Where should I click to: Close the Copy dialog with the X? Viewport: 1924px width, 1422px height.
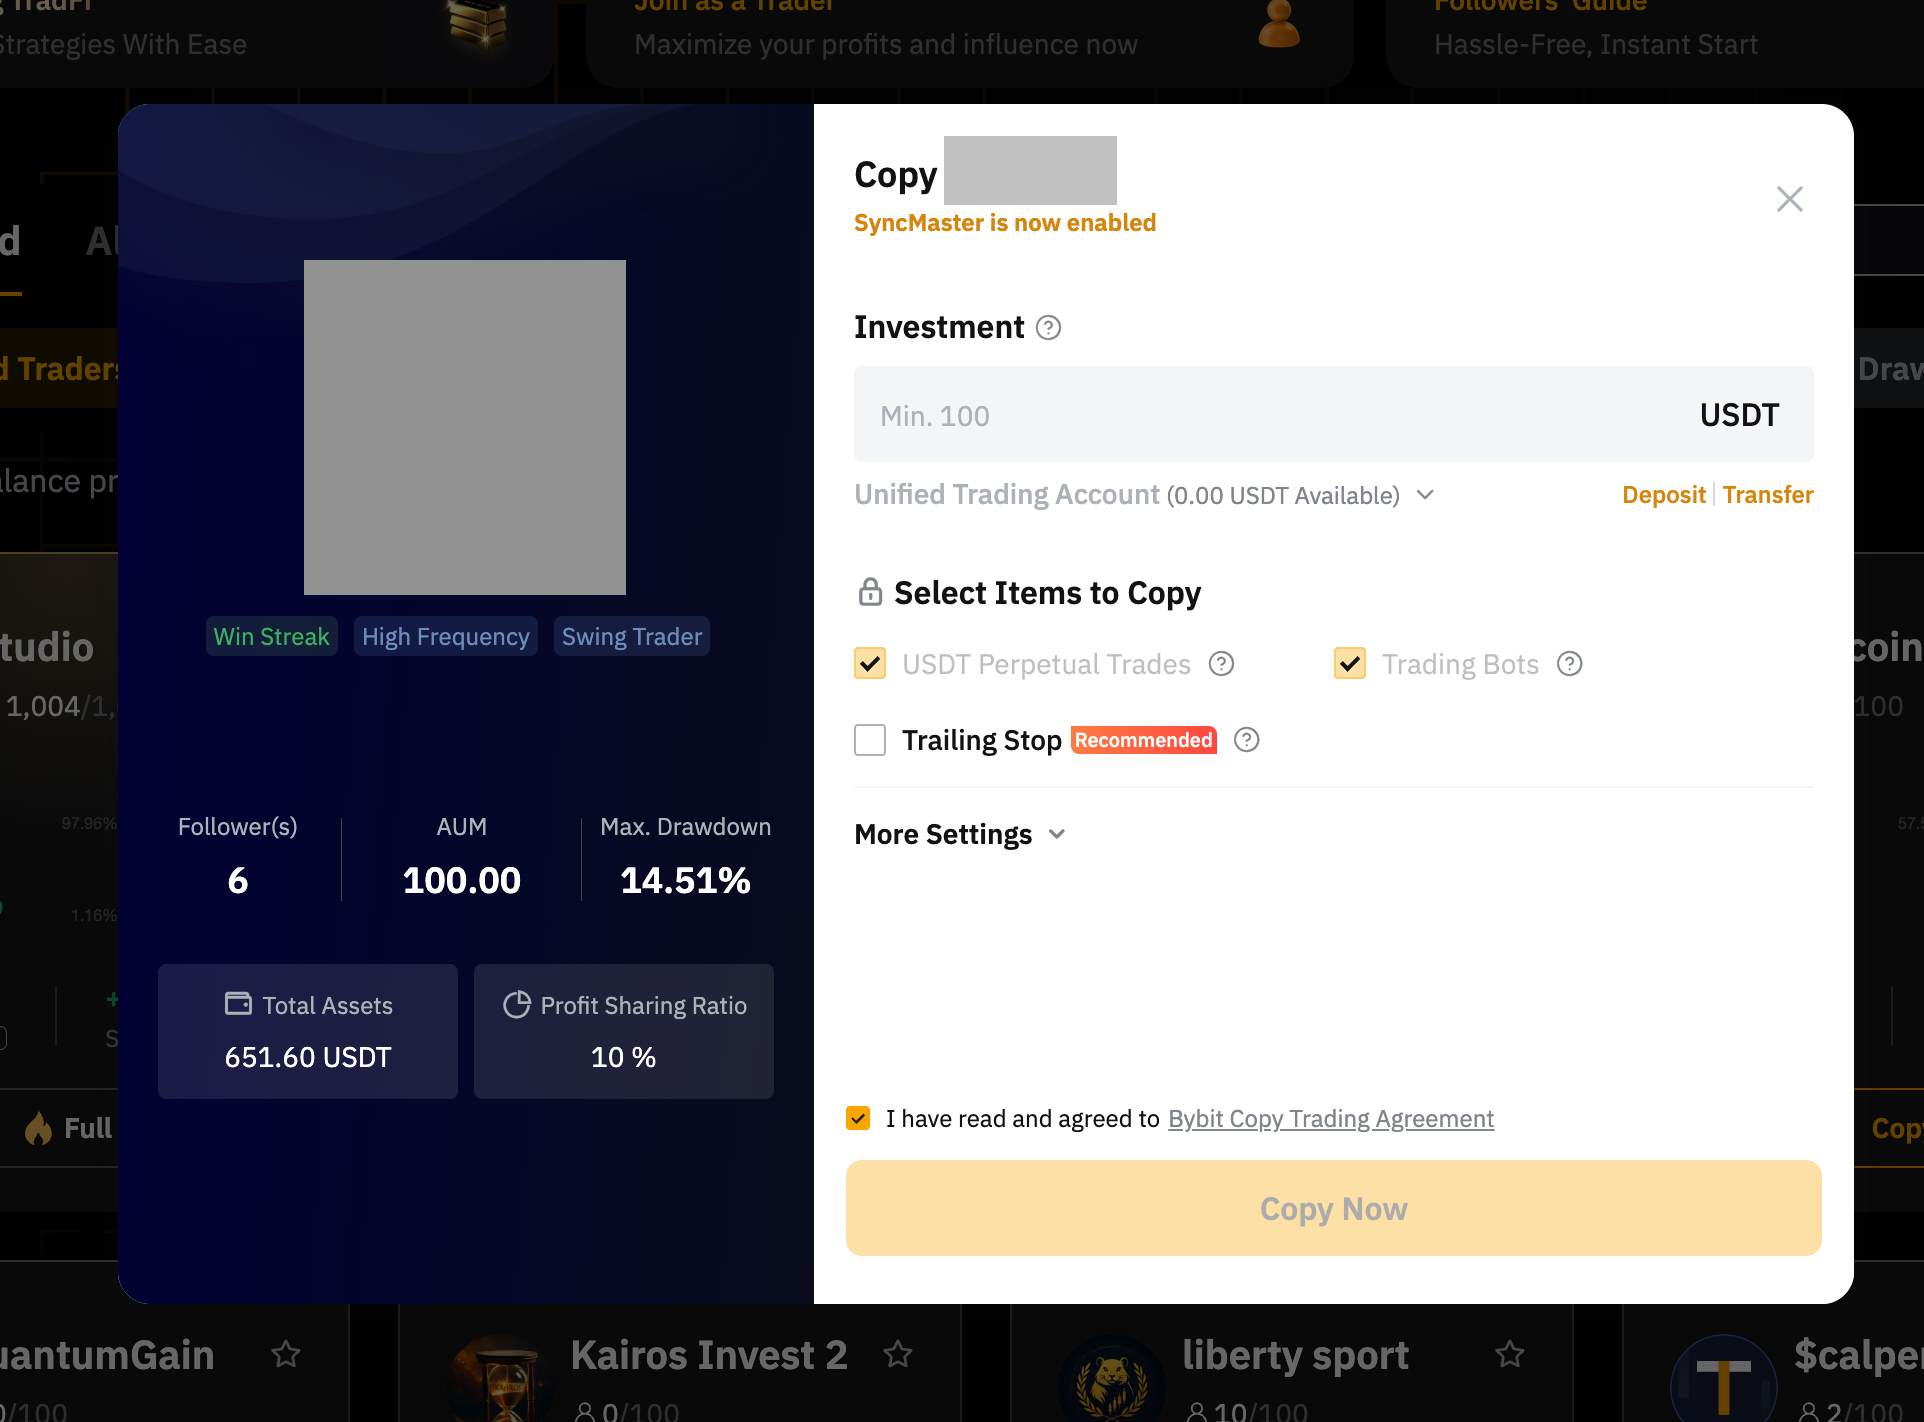(x=1789, y=199)
